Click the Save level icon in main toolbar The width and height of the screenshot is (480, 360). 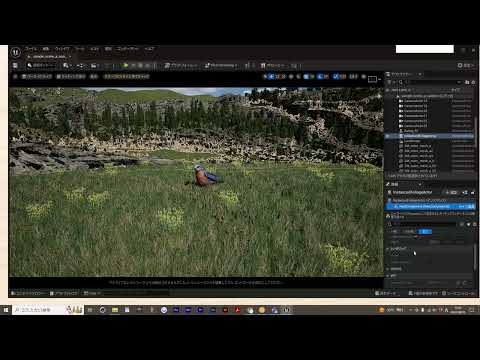point(15,65)
